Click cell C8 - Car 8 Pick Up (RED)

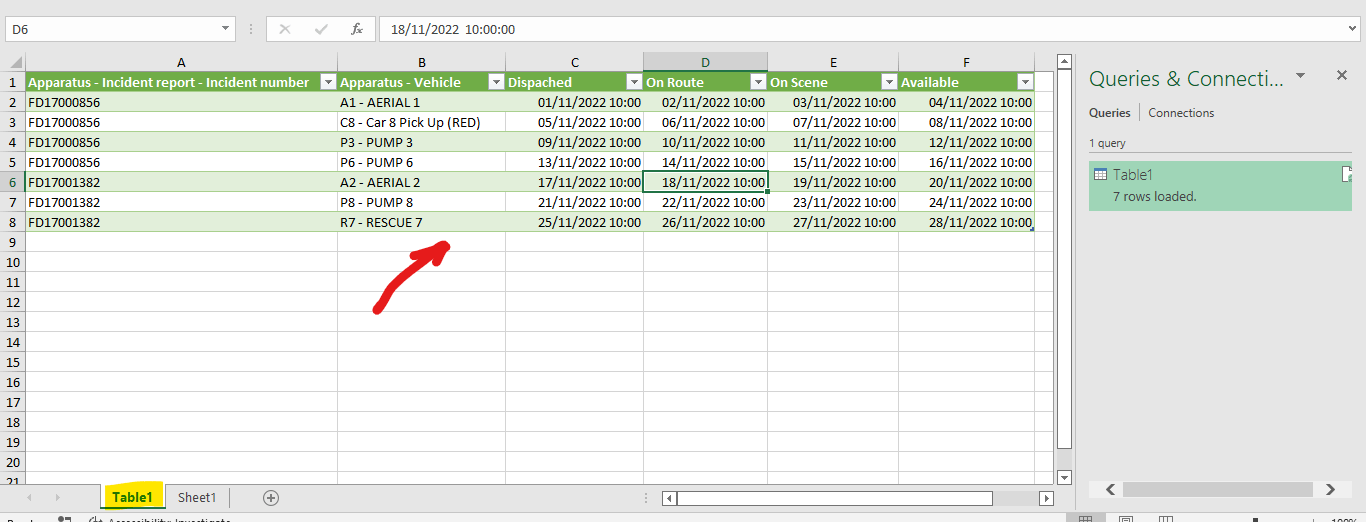pyautogui.click(x=422, y=122)
